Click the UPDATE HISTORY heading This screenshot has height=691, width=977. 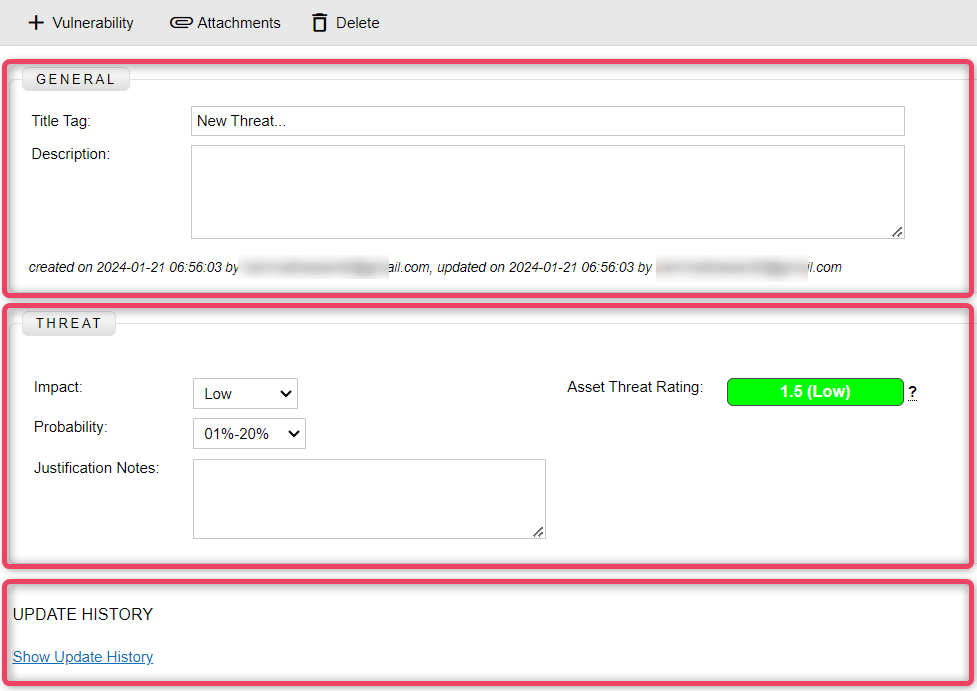click(x=83, y=614)
